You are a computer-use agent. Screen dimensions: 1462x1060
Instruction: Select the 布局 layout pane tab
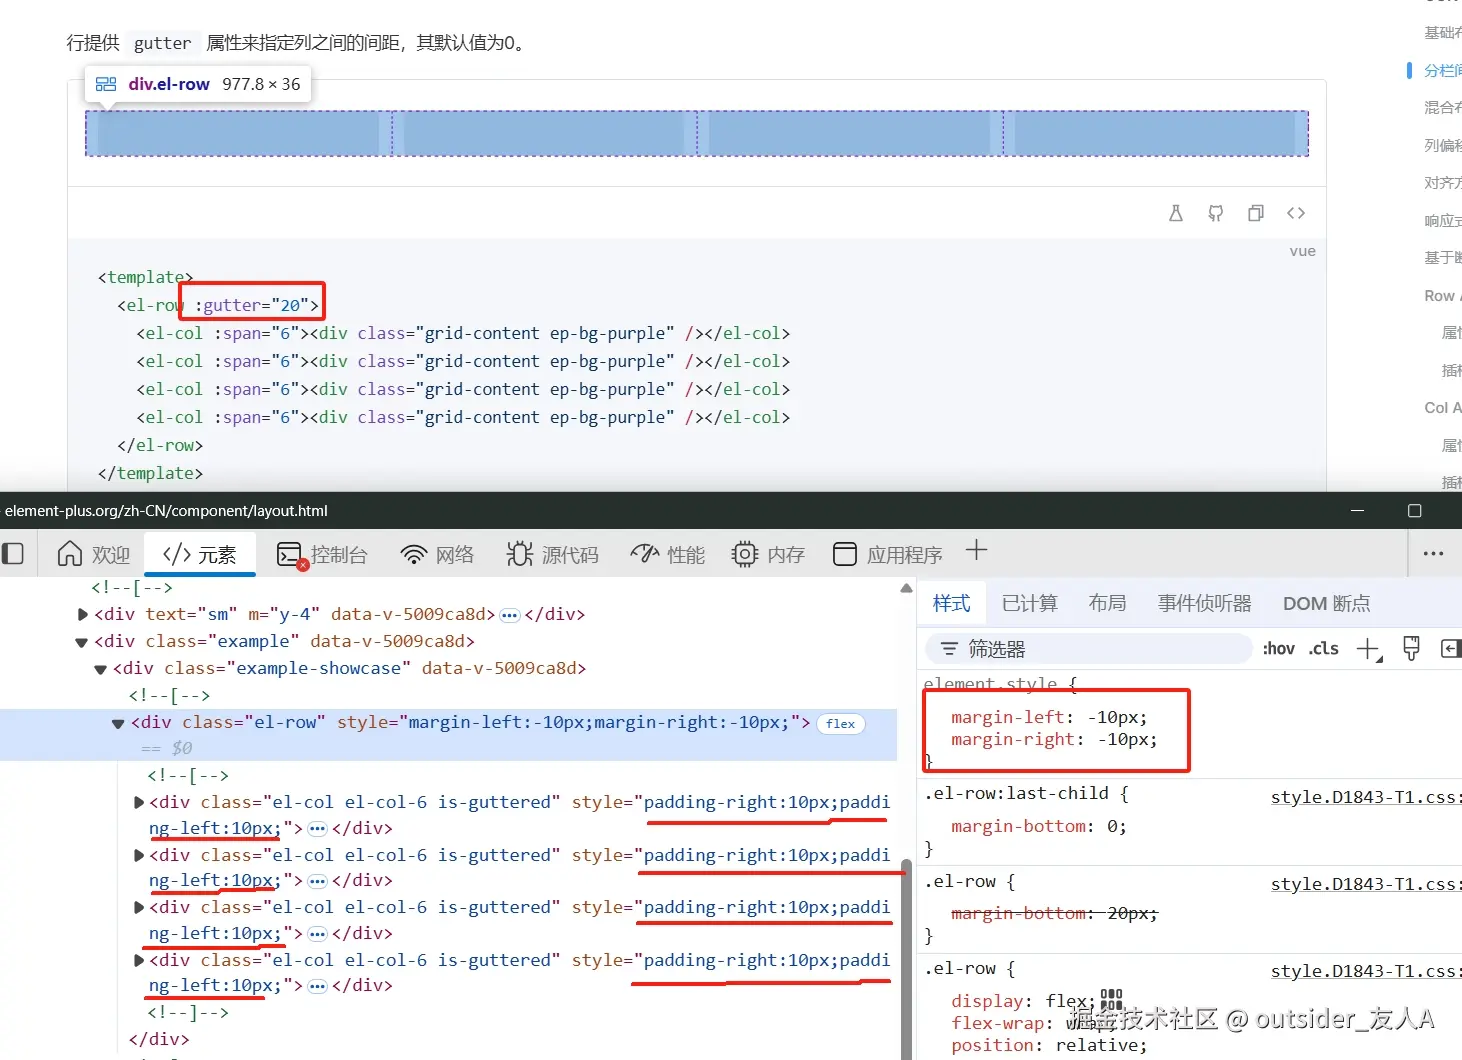(x=1107, y=603)
